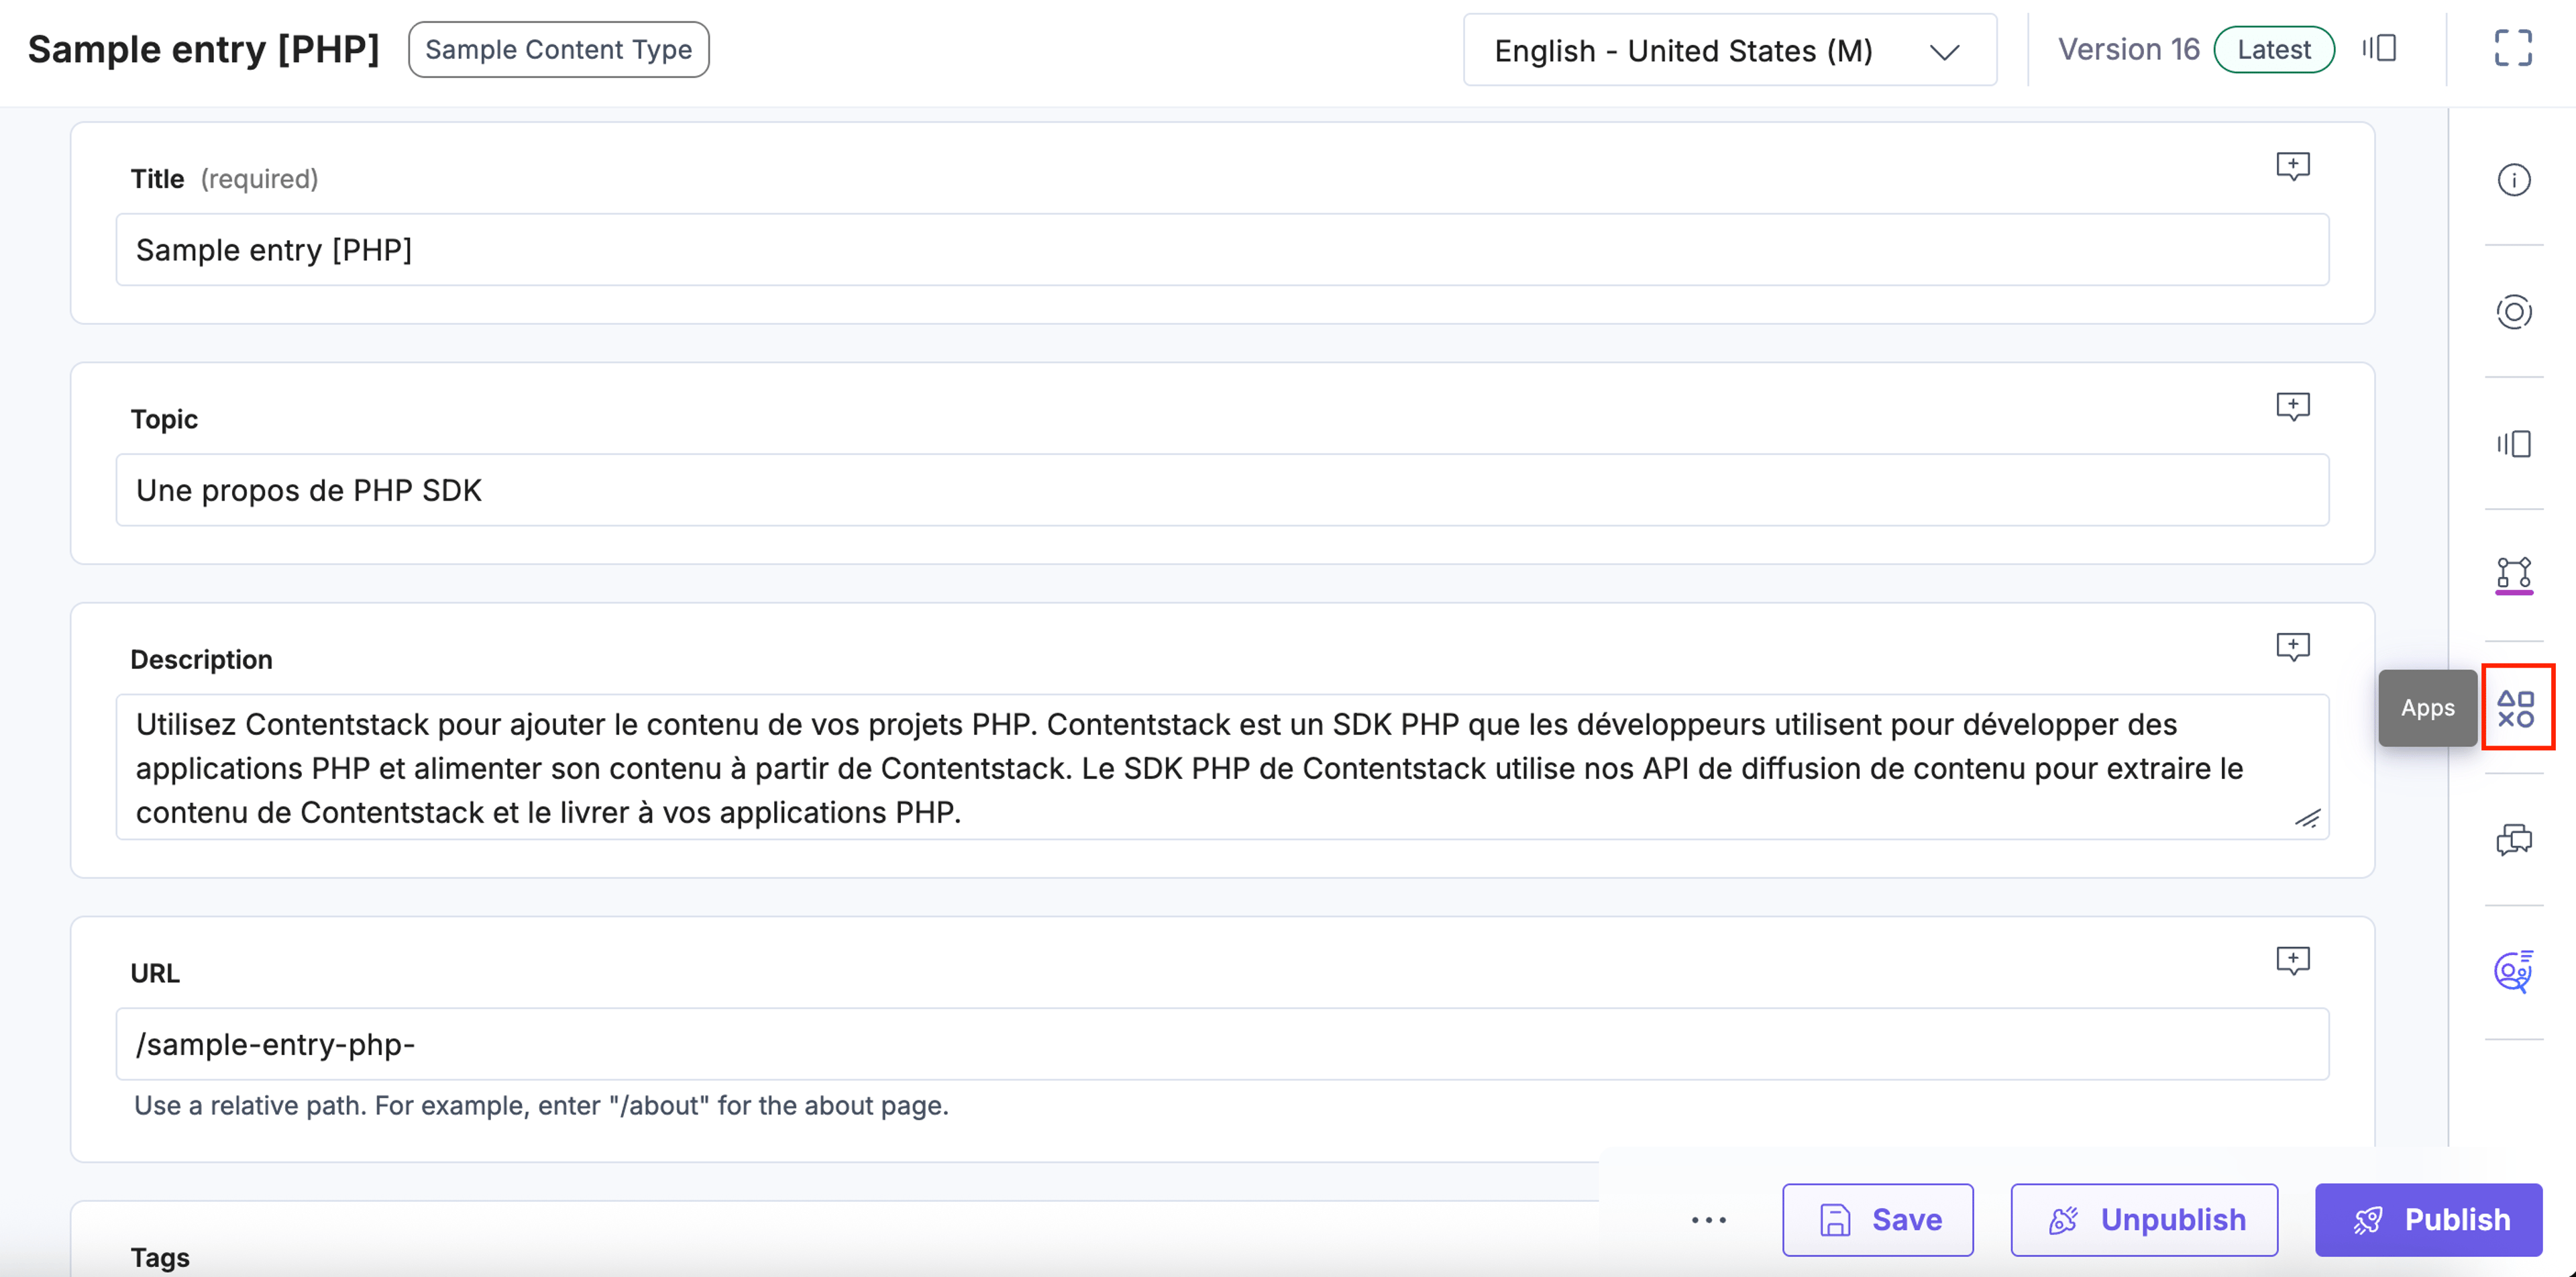2576x1277 pixels.
Task: Open the Version 16 version list
Action: 2128,49
